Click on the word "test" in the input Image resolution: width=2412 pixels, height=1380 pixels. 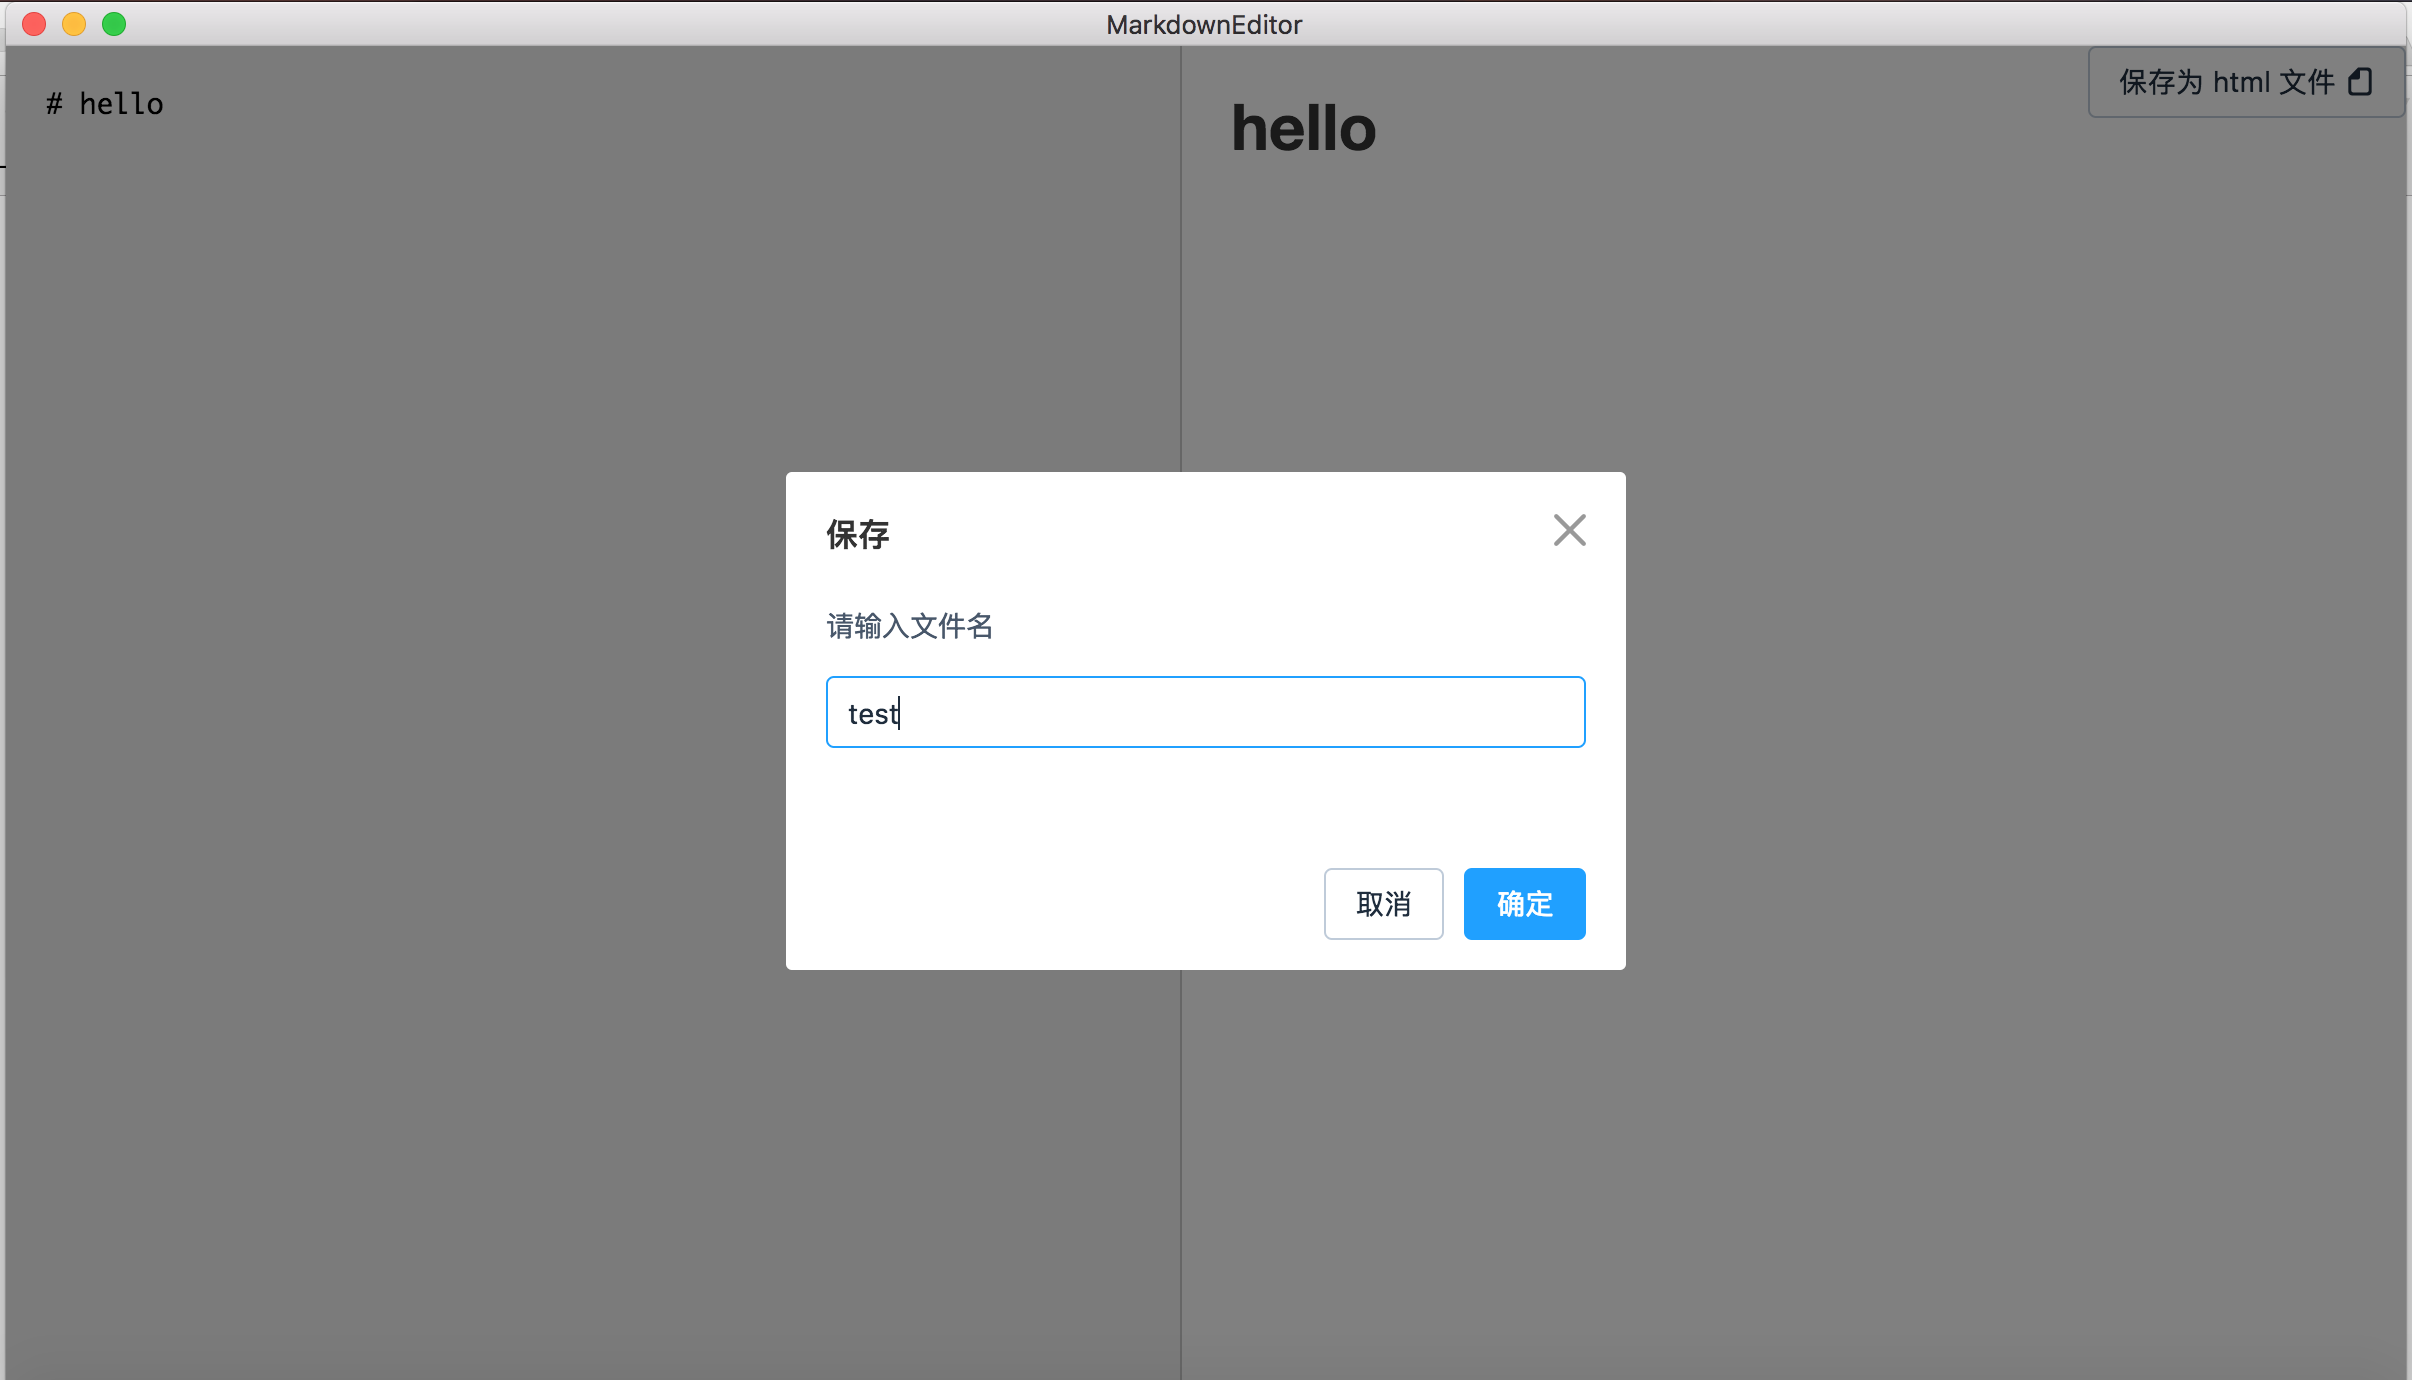point(872,714)
